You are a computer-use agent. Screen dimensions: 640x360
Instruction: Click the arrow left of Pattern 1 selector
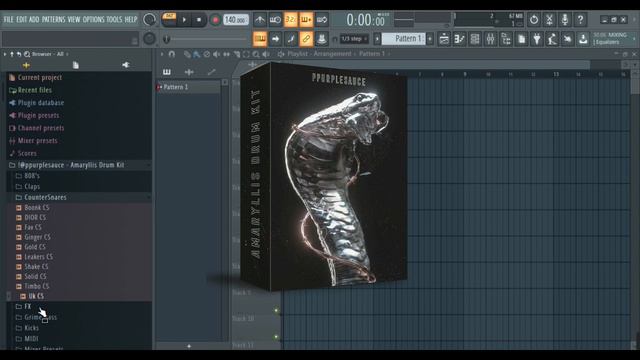[x=377, y=39]
